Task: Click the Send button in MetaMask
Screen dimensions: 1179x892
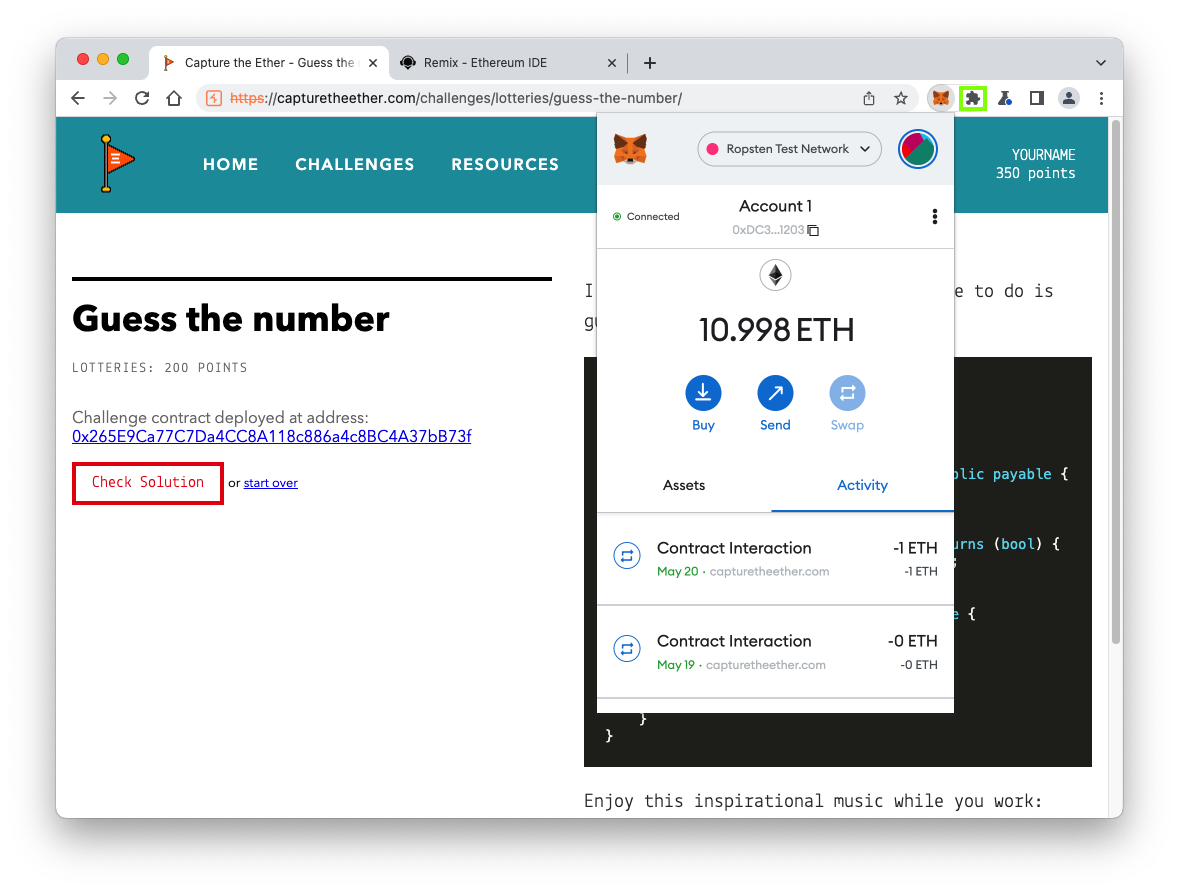Action: (x=775, y=404)
